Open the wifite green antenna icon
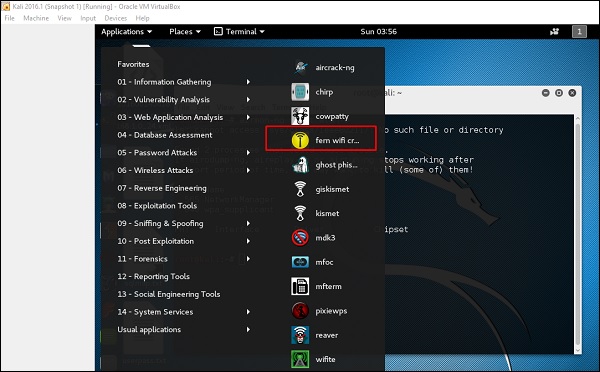Image resolution: width=600 pixels, height=372 pixels. coord(300,359)
